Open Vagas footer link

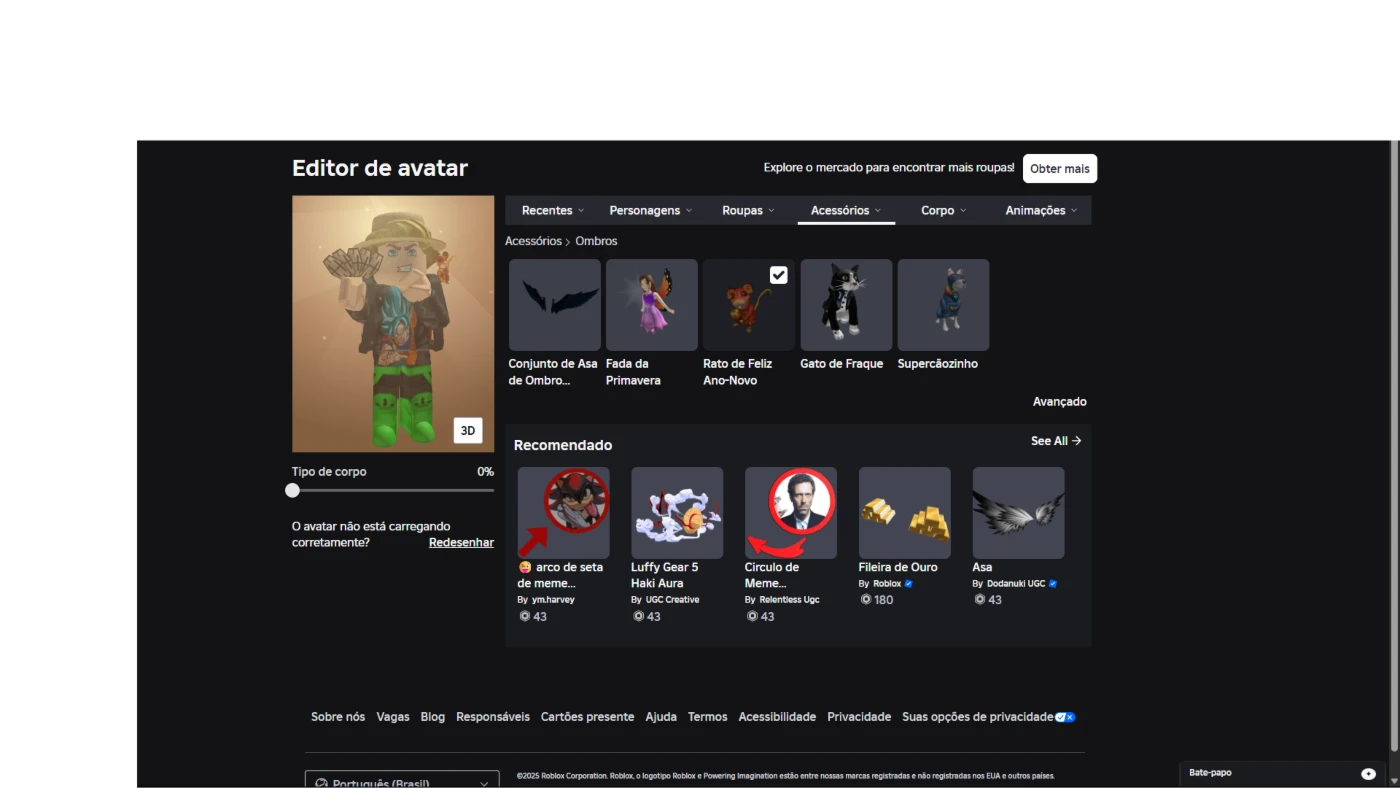(x=393, y=717)
